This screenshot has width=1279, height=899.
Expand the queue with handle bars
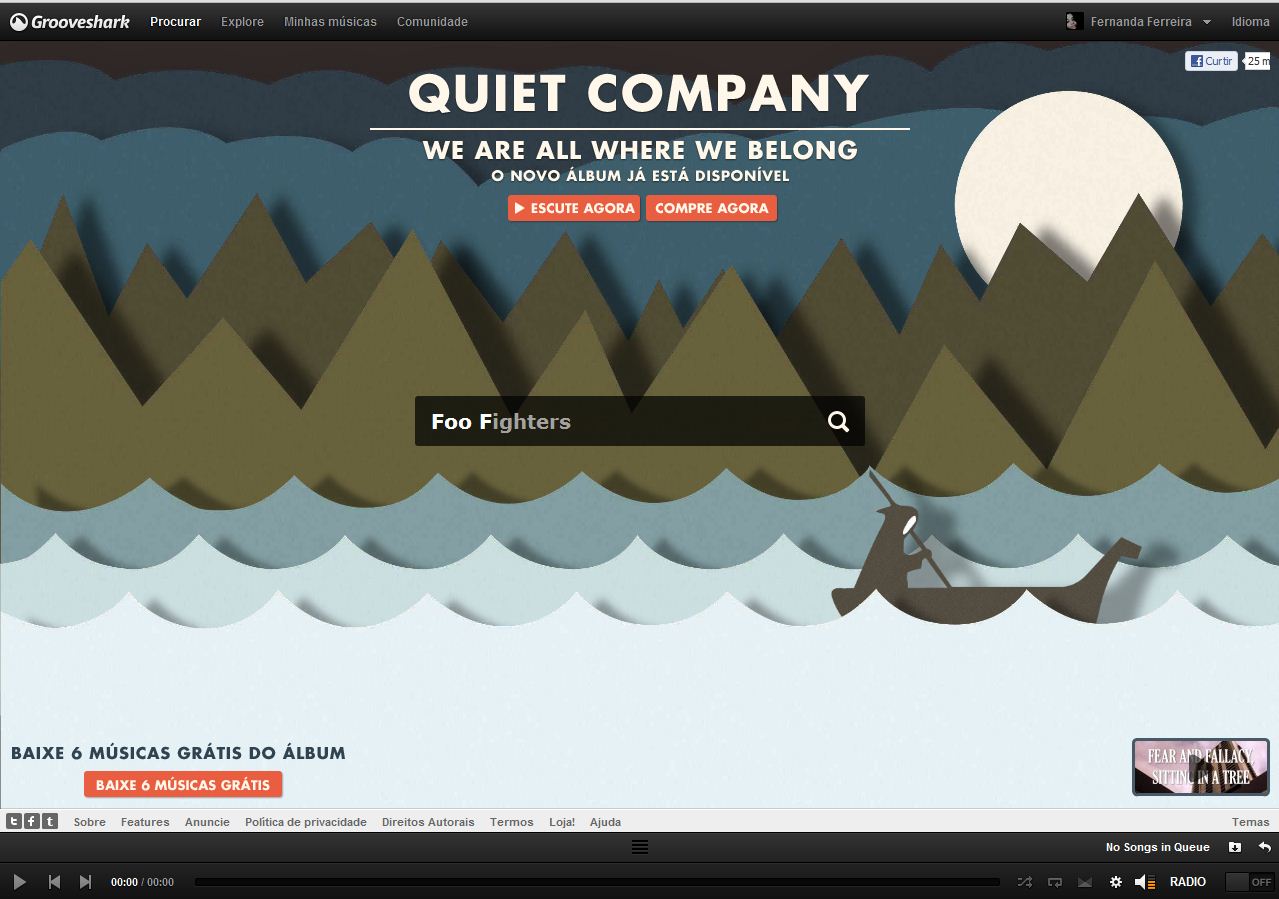(640, 847)
